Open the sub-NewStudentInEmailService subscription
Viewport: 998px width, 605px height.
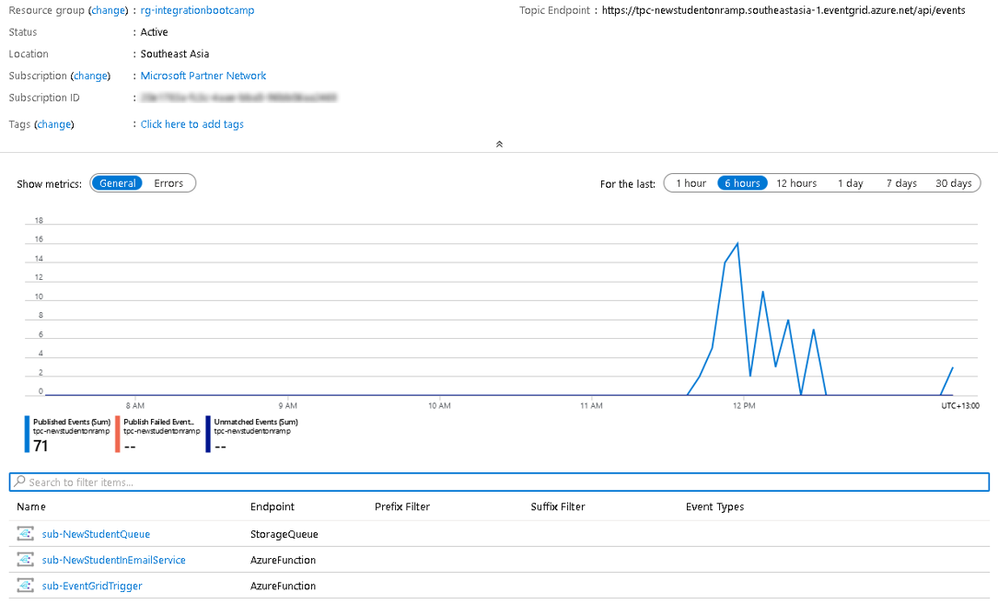point(114,560)
